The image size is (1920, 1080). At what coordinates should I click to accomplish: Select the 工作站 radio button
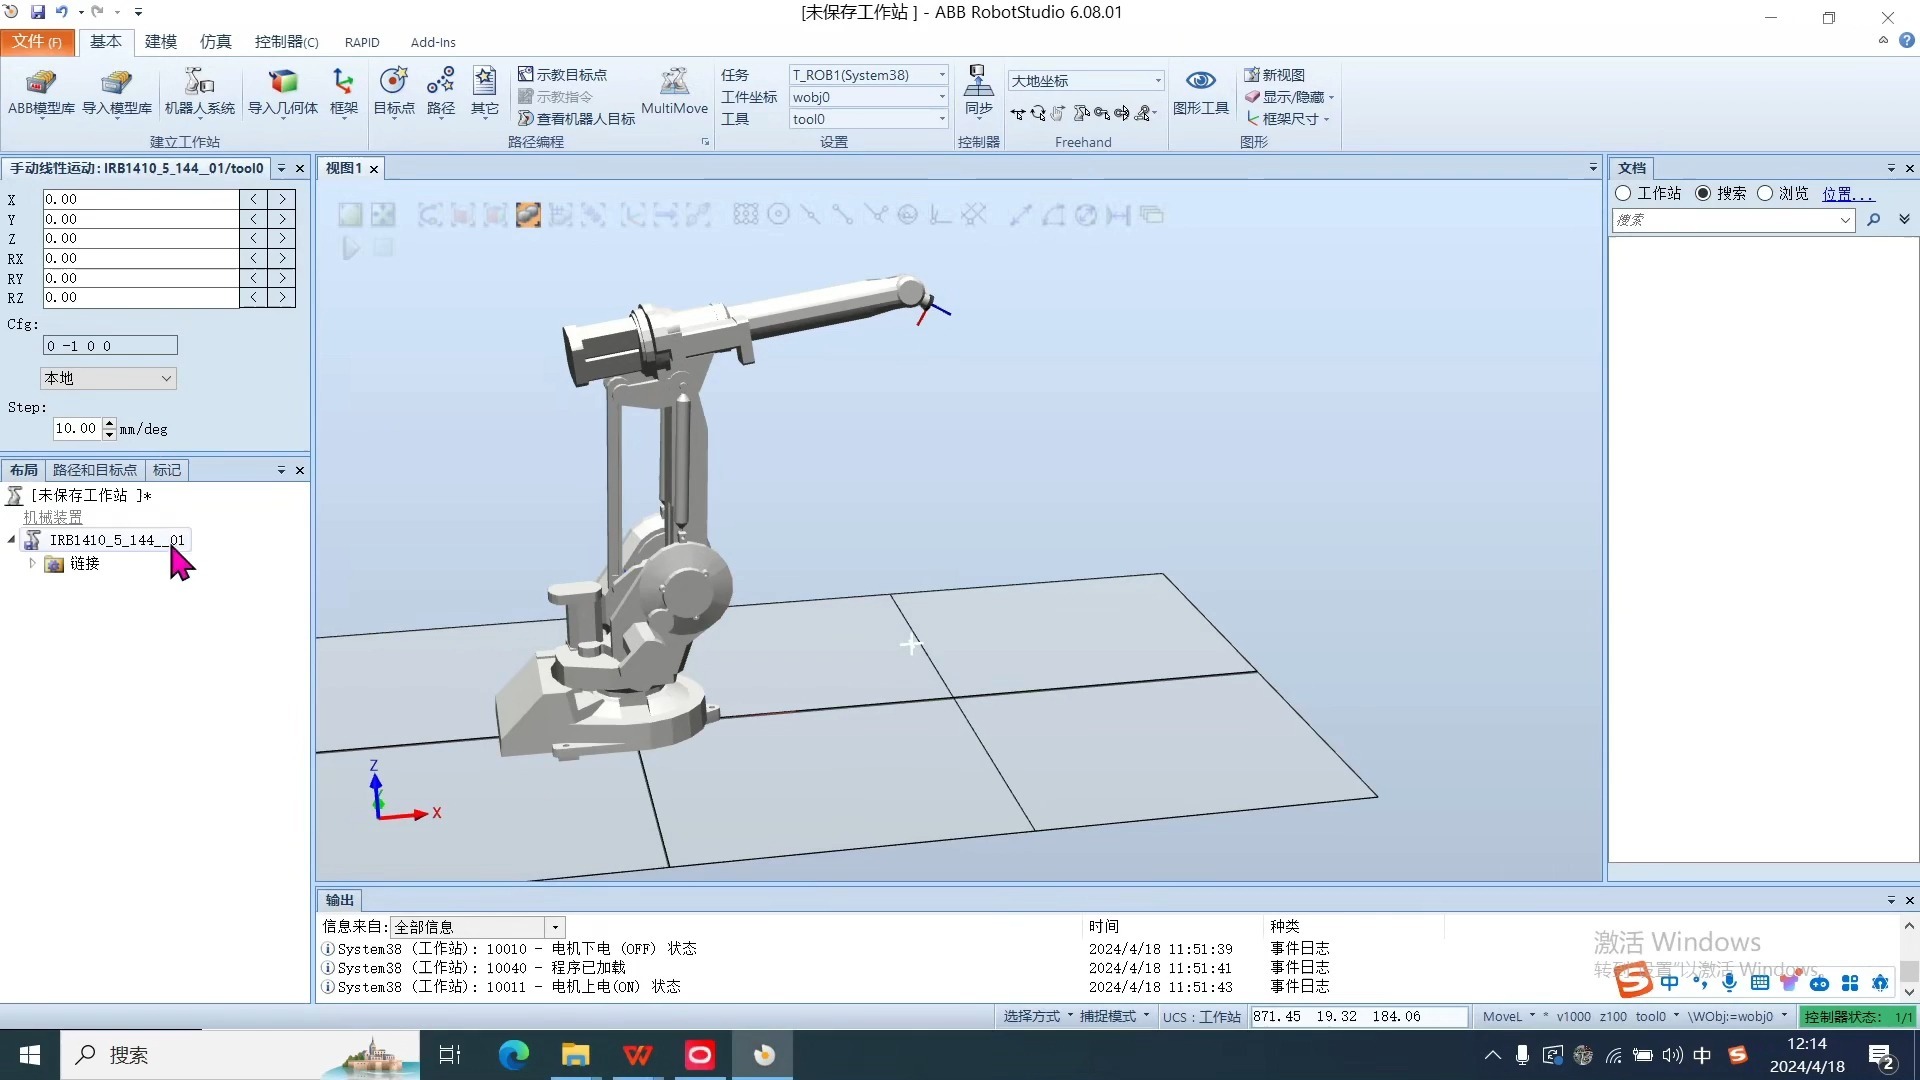pos(1624,193)
